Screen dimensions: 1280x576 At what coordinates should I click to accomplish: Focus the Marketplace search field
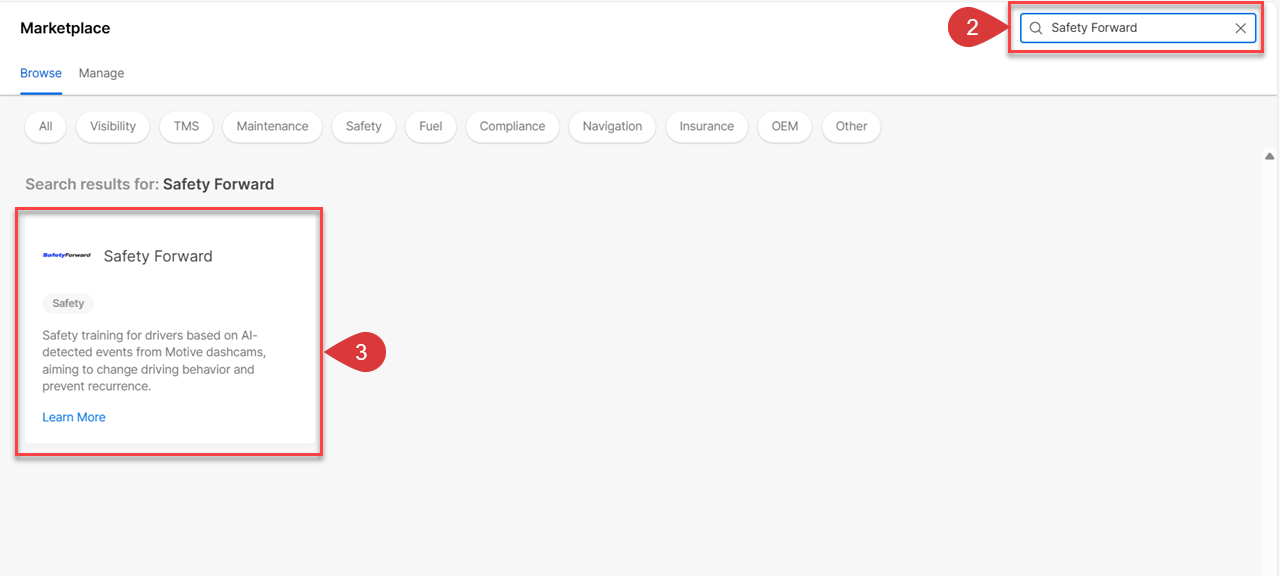[1138, 28]
